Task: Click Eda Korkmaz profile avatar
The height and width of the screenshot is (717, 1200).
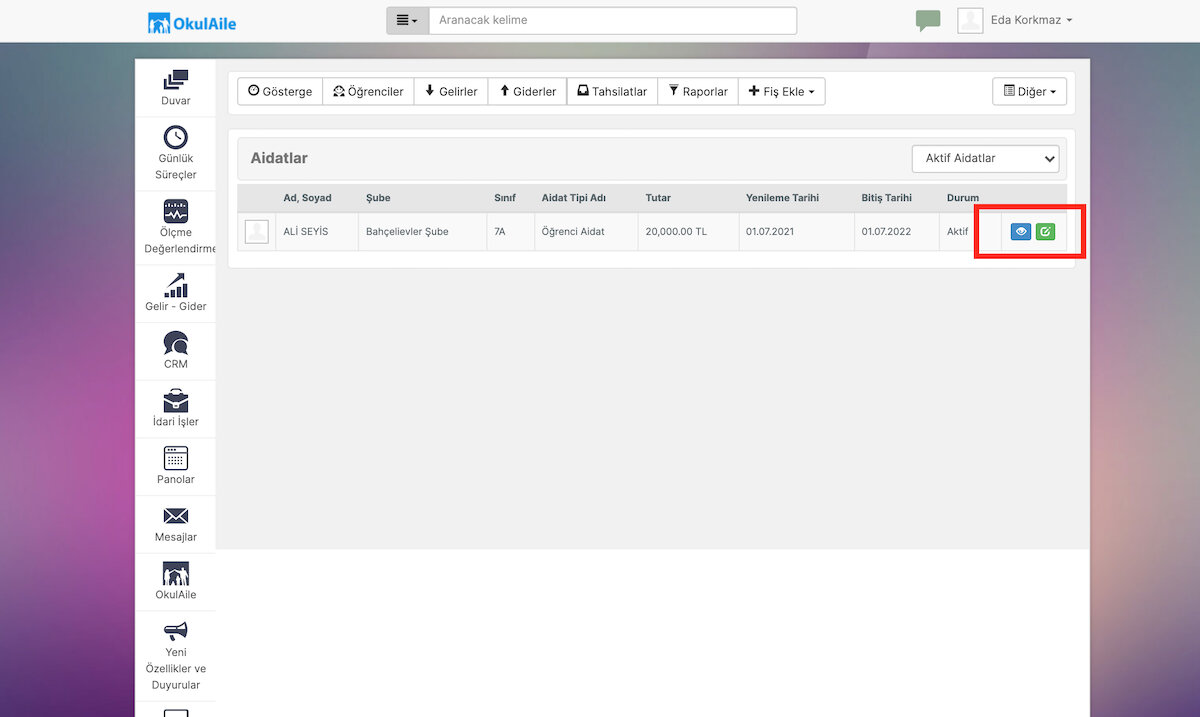Action: [970, 21]
